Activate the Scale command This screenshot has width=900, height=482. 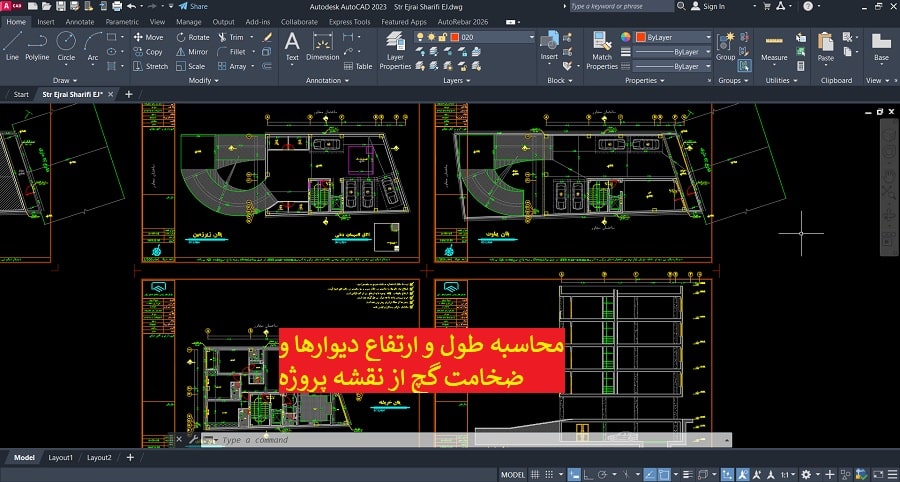click(191, 67)
